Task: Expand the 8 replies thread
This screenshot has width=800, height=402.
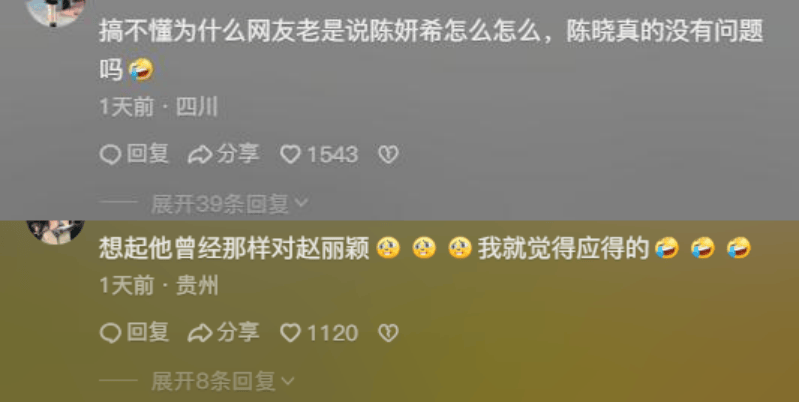Action: tap(223, 382)
